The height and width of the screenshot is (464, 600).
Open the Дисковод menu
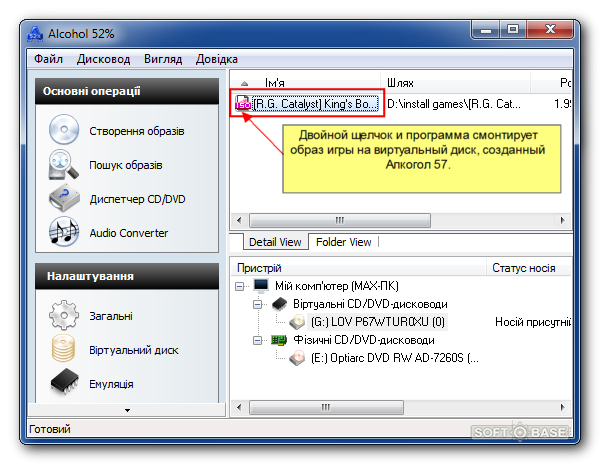103,59
